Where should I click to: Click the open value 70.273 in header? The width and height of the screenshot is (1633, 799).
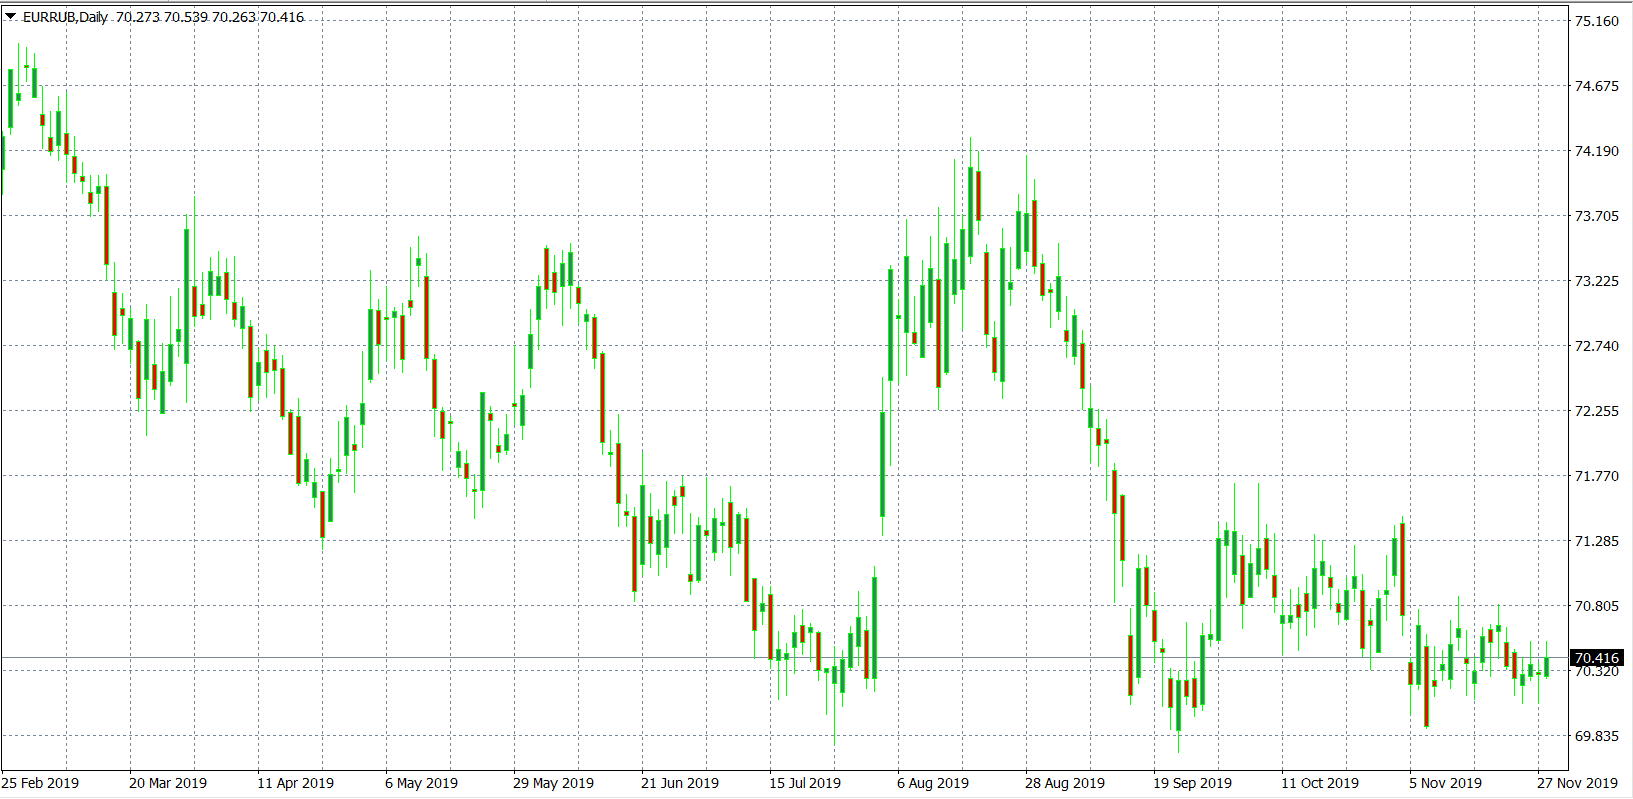tap(138, 17)
